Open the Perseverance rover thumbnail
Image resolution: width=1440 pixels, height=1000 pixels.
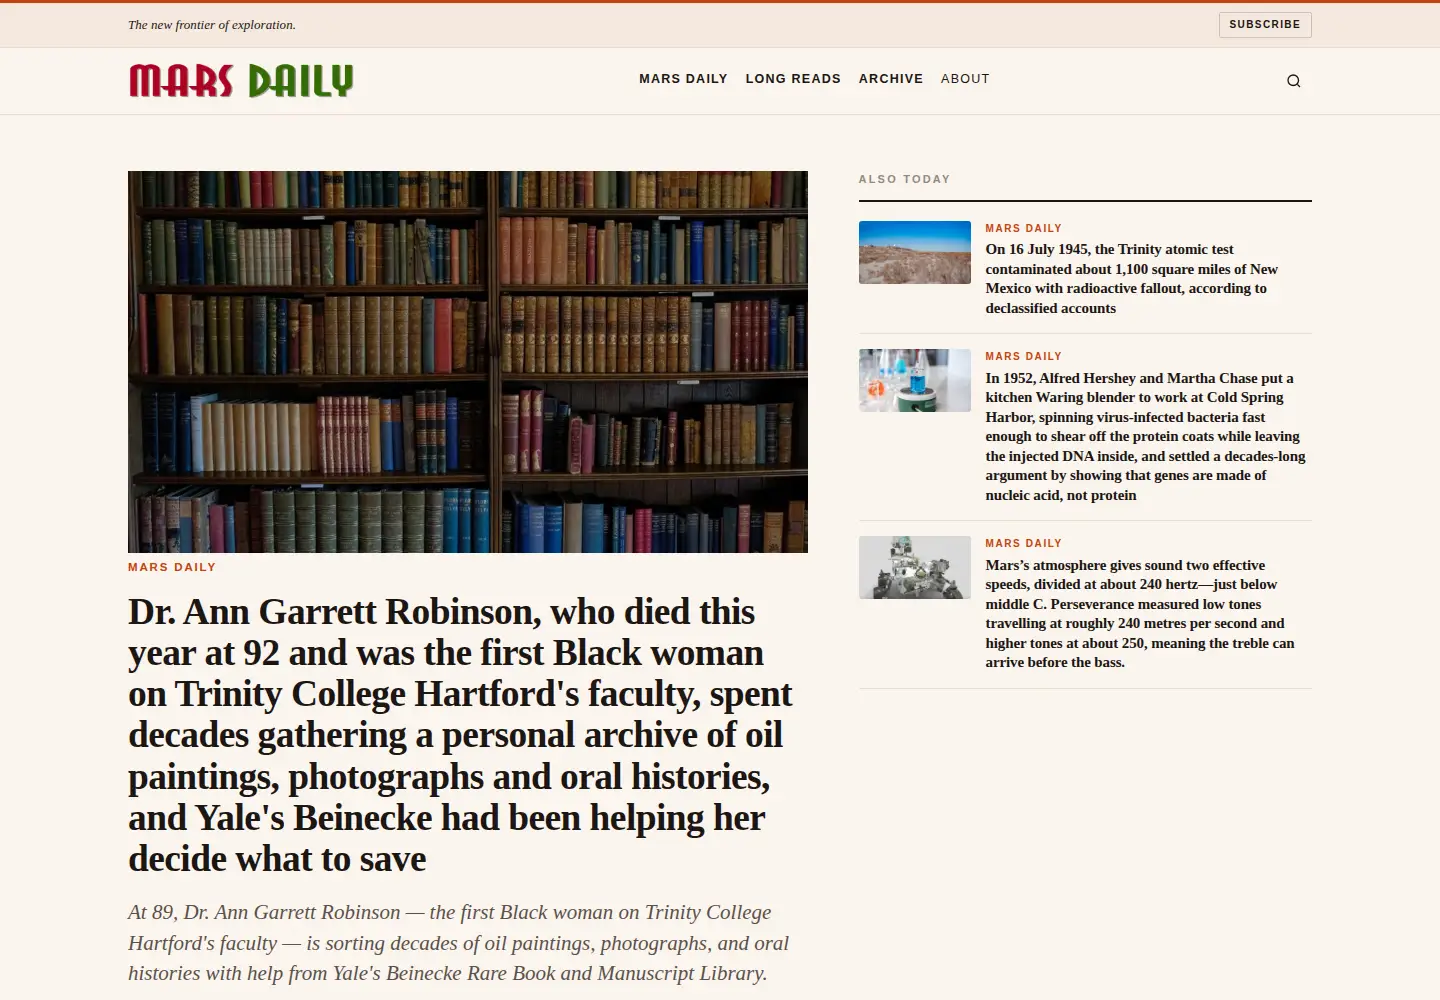[x=915, y=567]
